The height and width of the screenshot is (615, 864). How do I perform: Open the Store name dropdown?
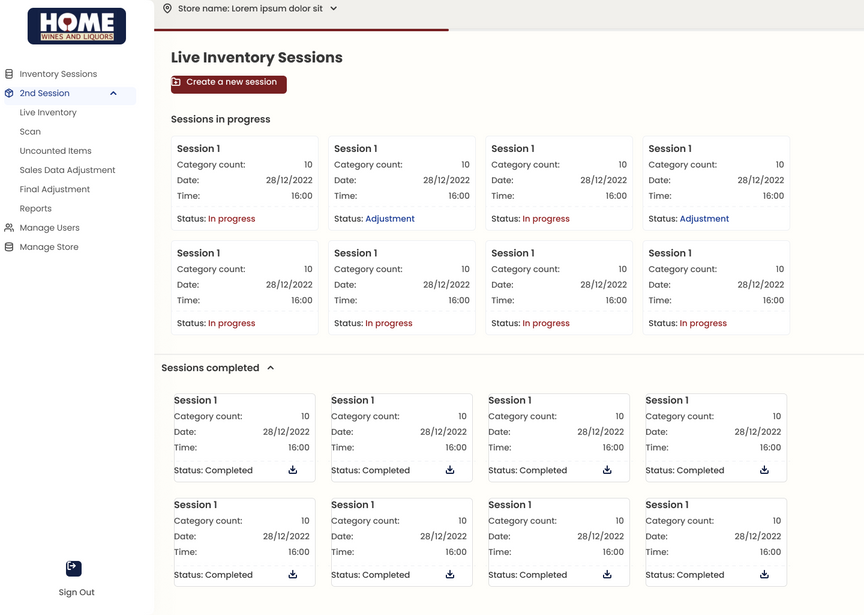click(x=333, y=8)
